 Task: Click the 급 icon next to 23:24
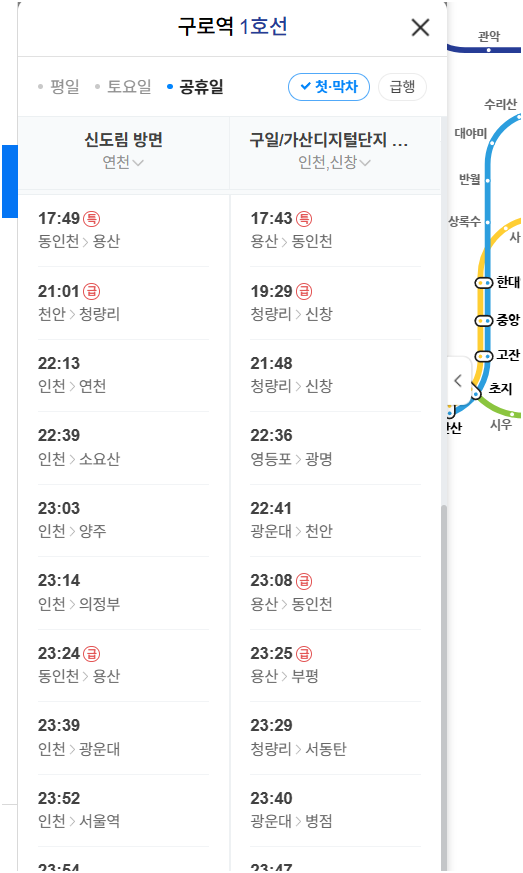coord(91,653)
